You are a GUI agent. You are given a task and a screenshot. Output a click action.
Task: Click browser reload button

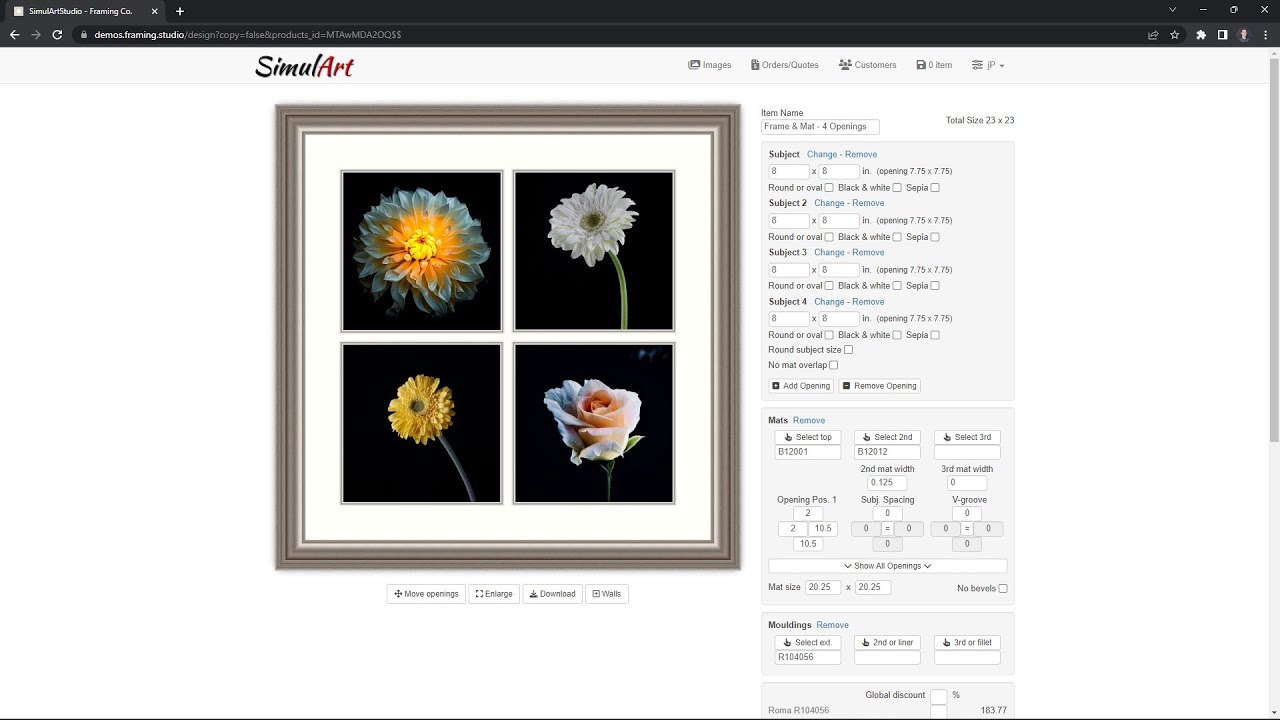click(x=57, y=34)
